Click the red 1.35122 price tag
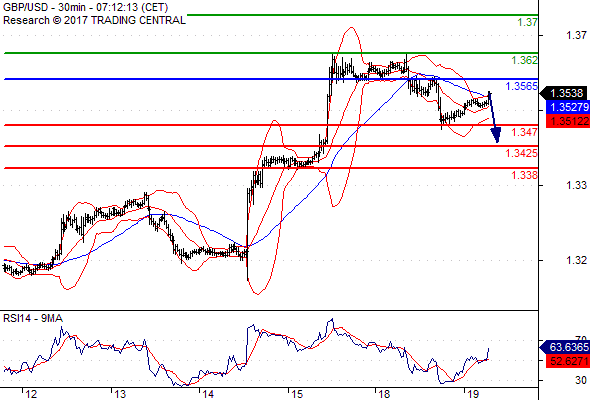Viewport: 590px width, 400px height. pyautogui.click(x=567, y=121)
